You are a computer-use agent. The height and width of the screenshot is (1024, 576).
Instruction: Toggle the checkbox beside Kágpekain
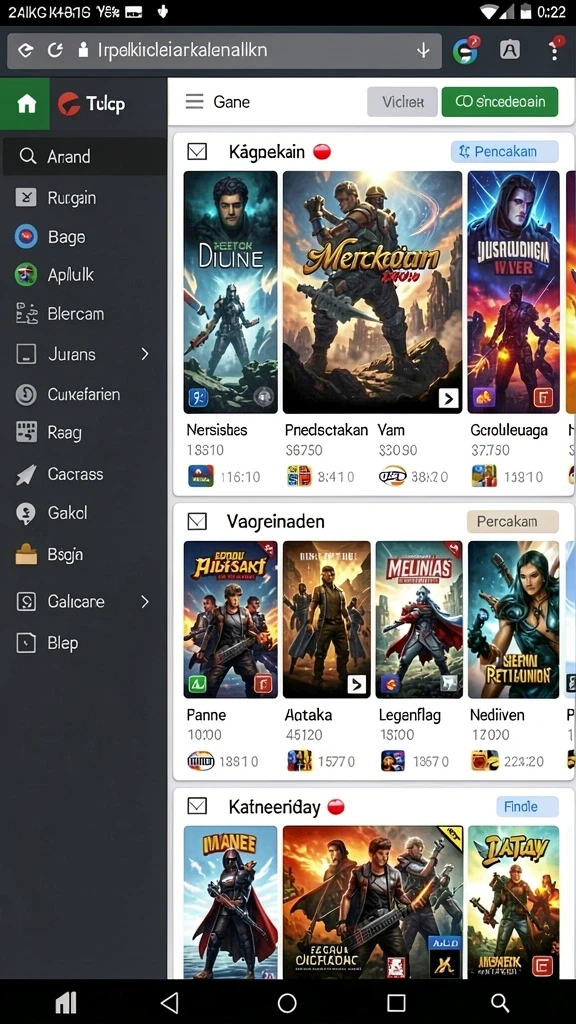point(197,152)
